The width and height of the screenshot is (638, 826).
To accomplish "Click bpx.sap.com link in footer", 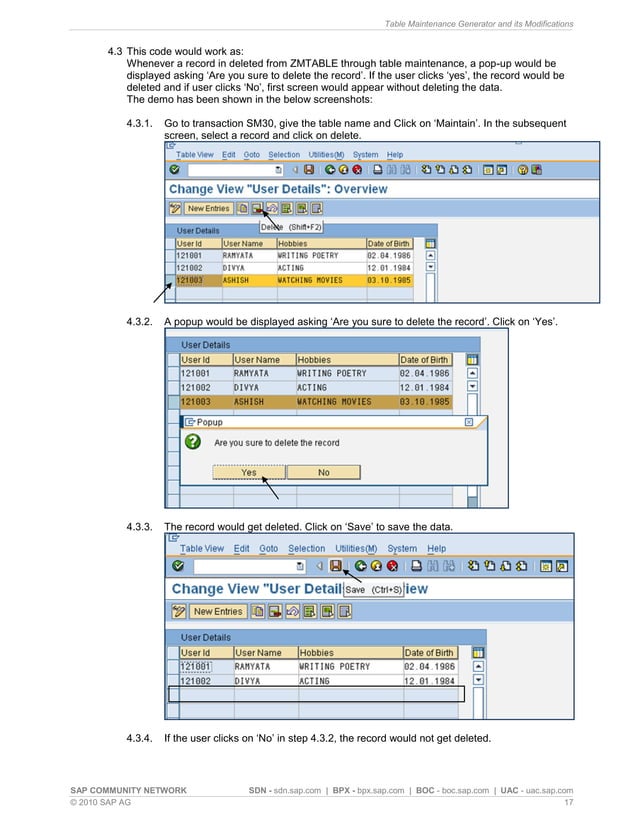I will 381,791.
